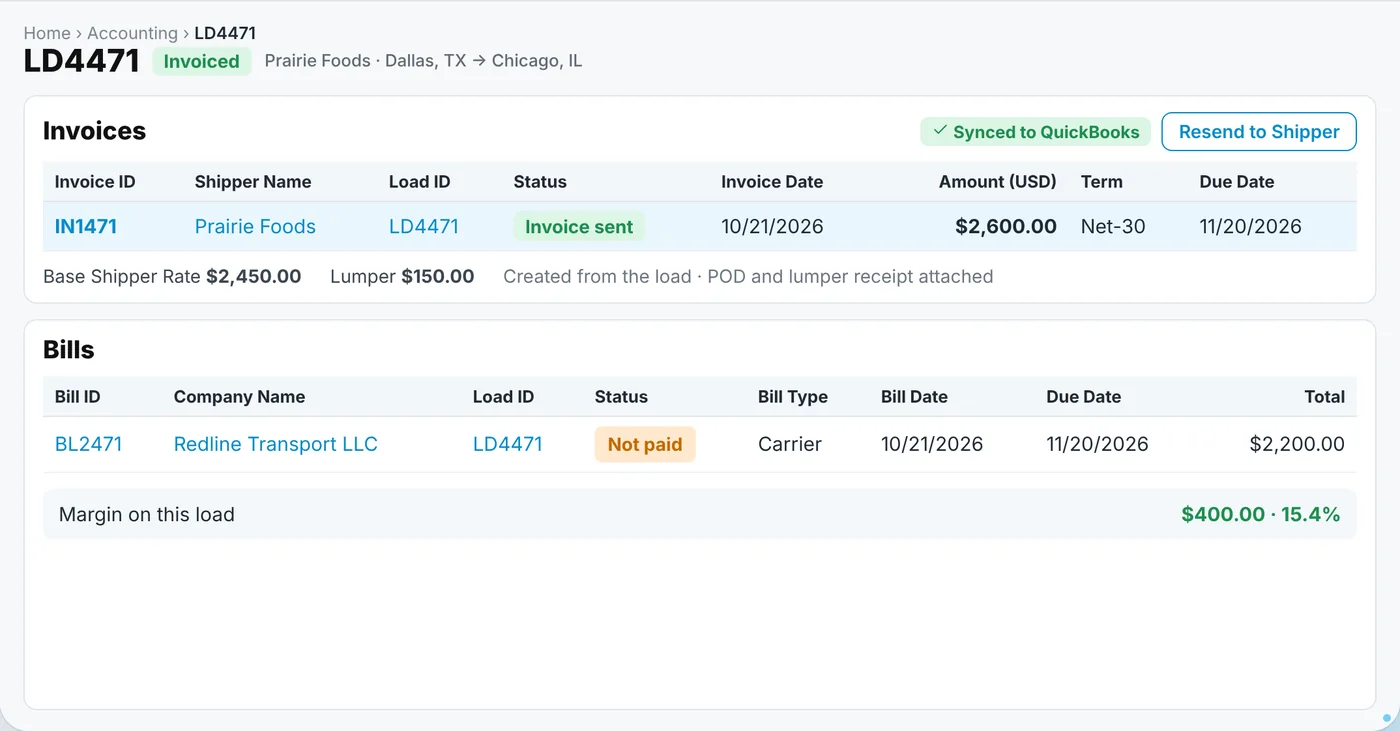Click the Invoiced status badge in the header

pos(202,61)
